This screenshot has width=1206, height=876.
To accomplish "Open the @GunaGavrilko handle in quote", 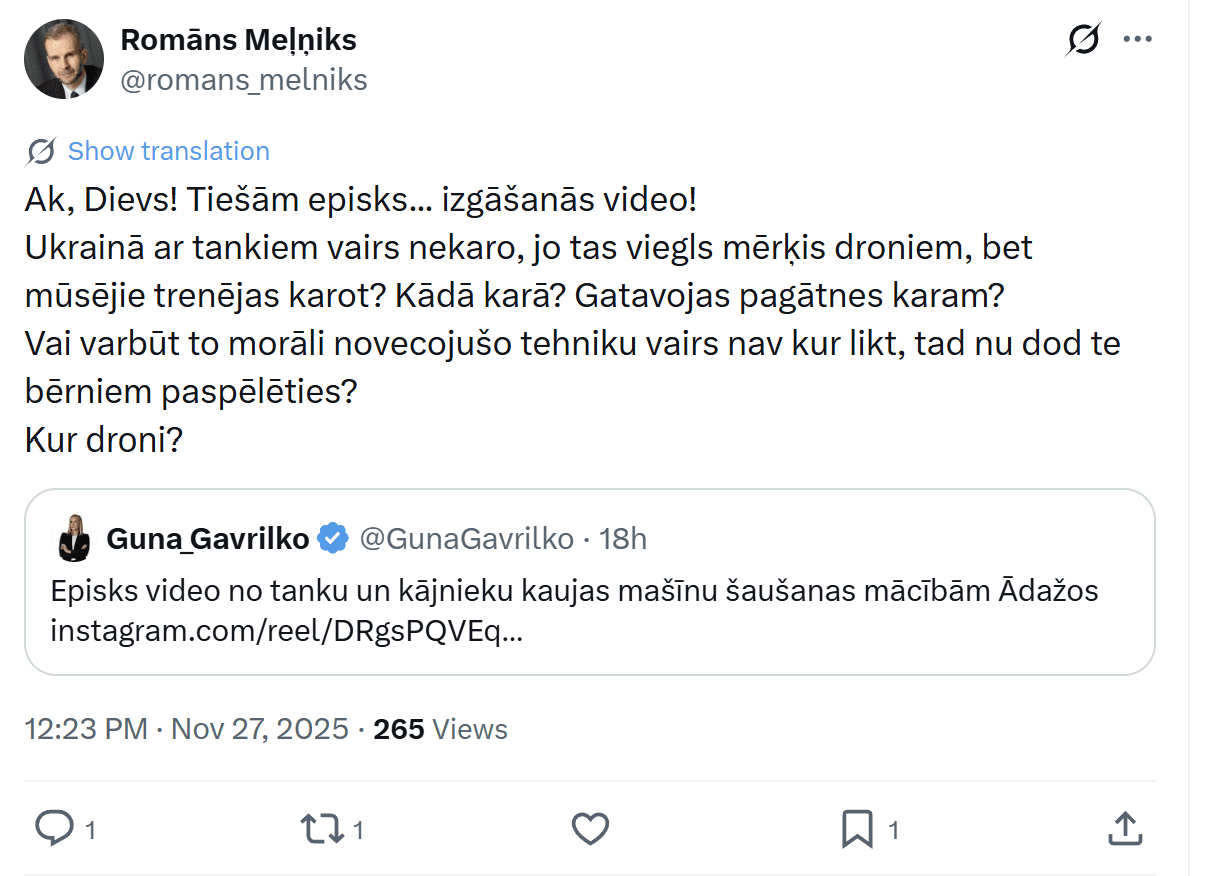I will tap(466, 539).
